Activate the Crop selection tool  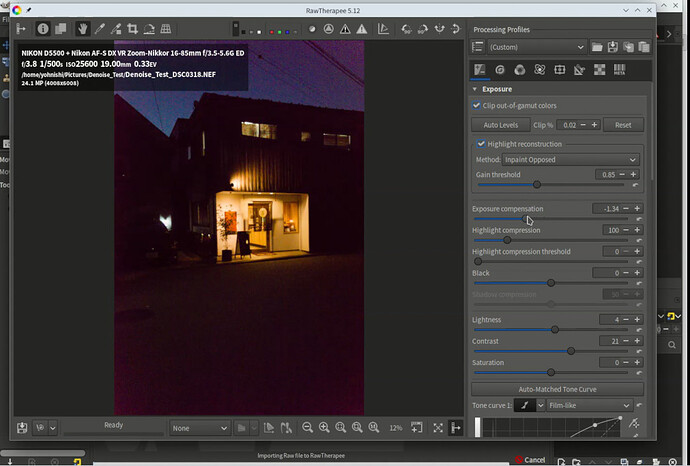click(132, 29)
